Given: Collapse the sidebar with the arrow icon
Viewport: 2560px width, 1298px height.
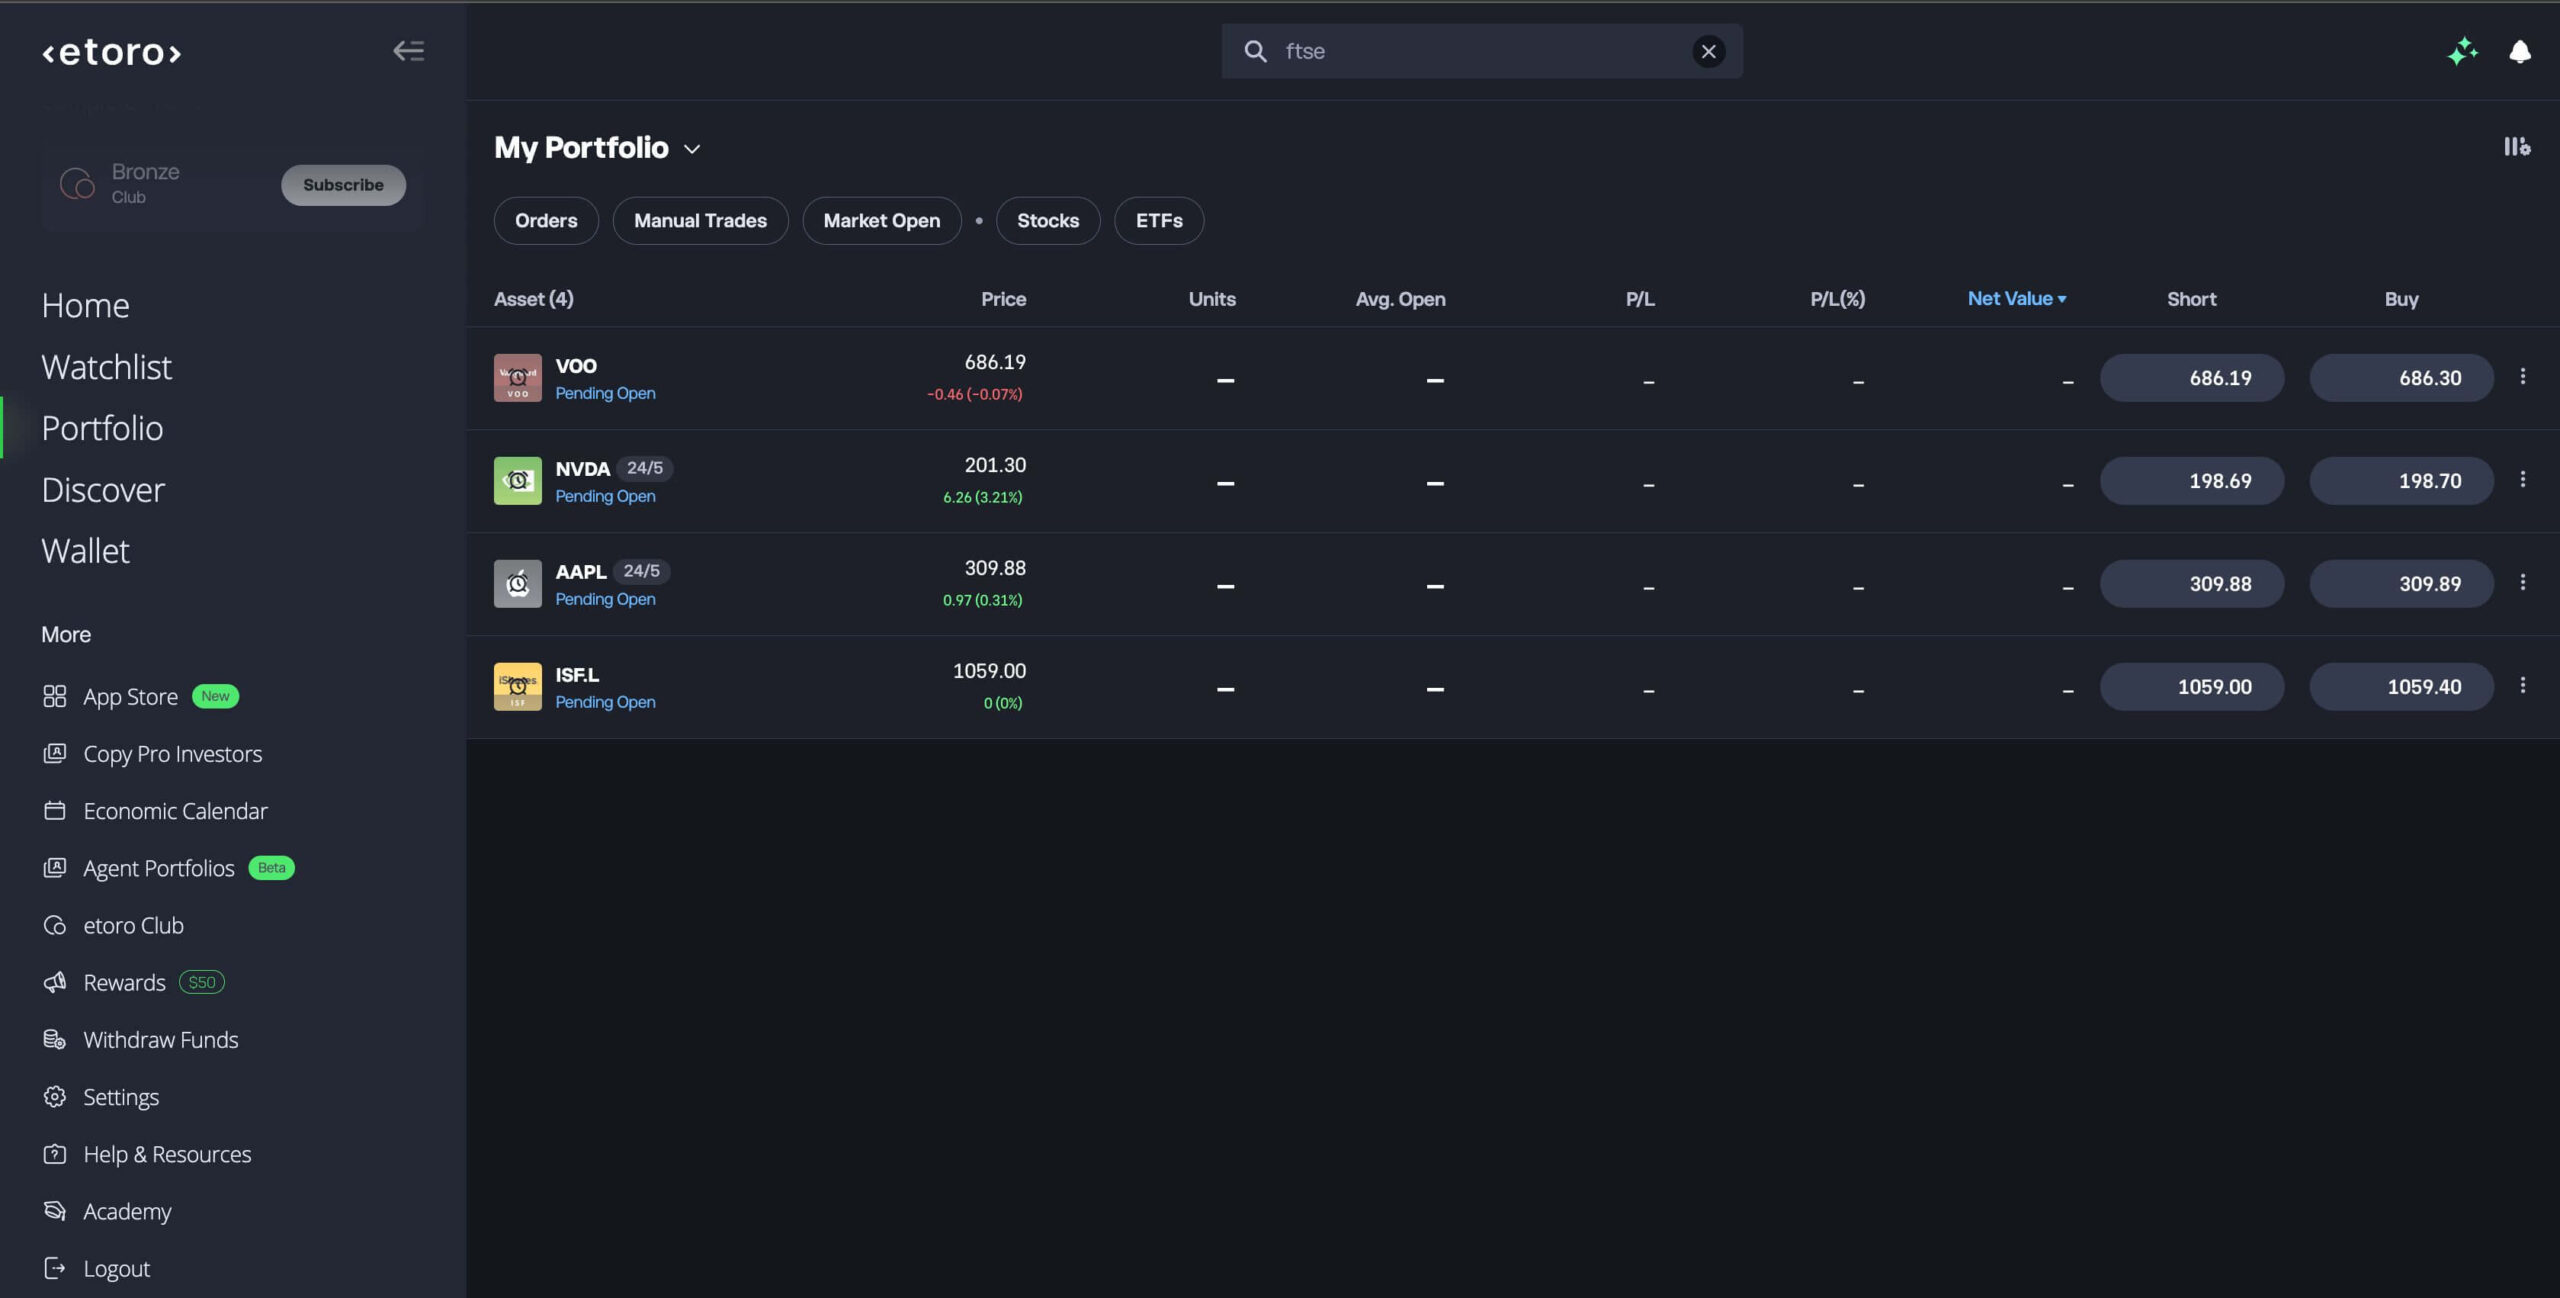Looking at the screenshot, I should [x=408, y=51].
